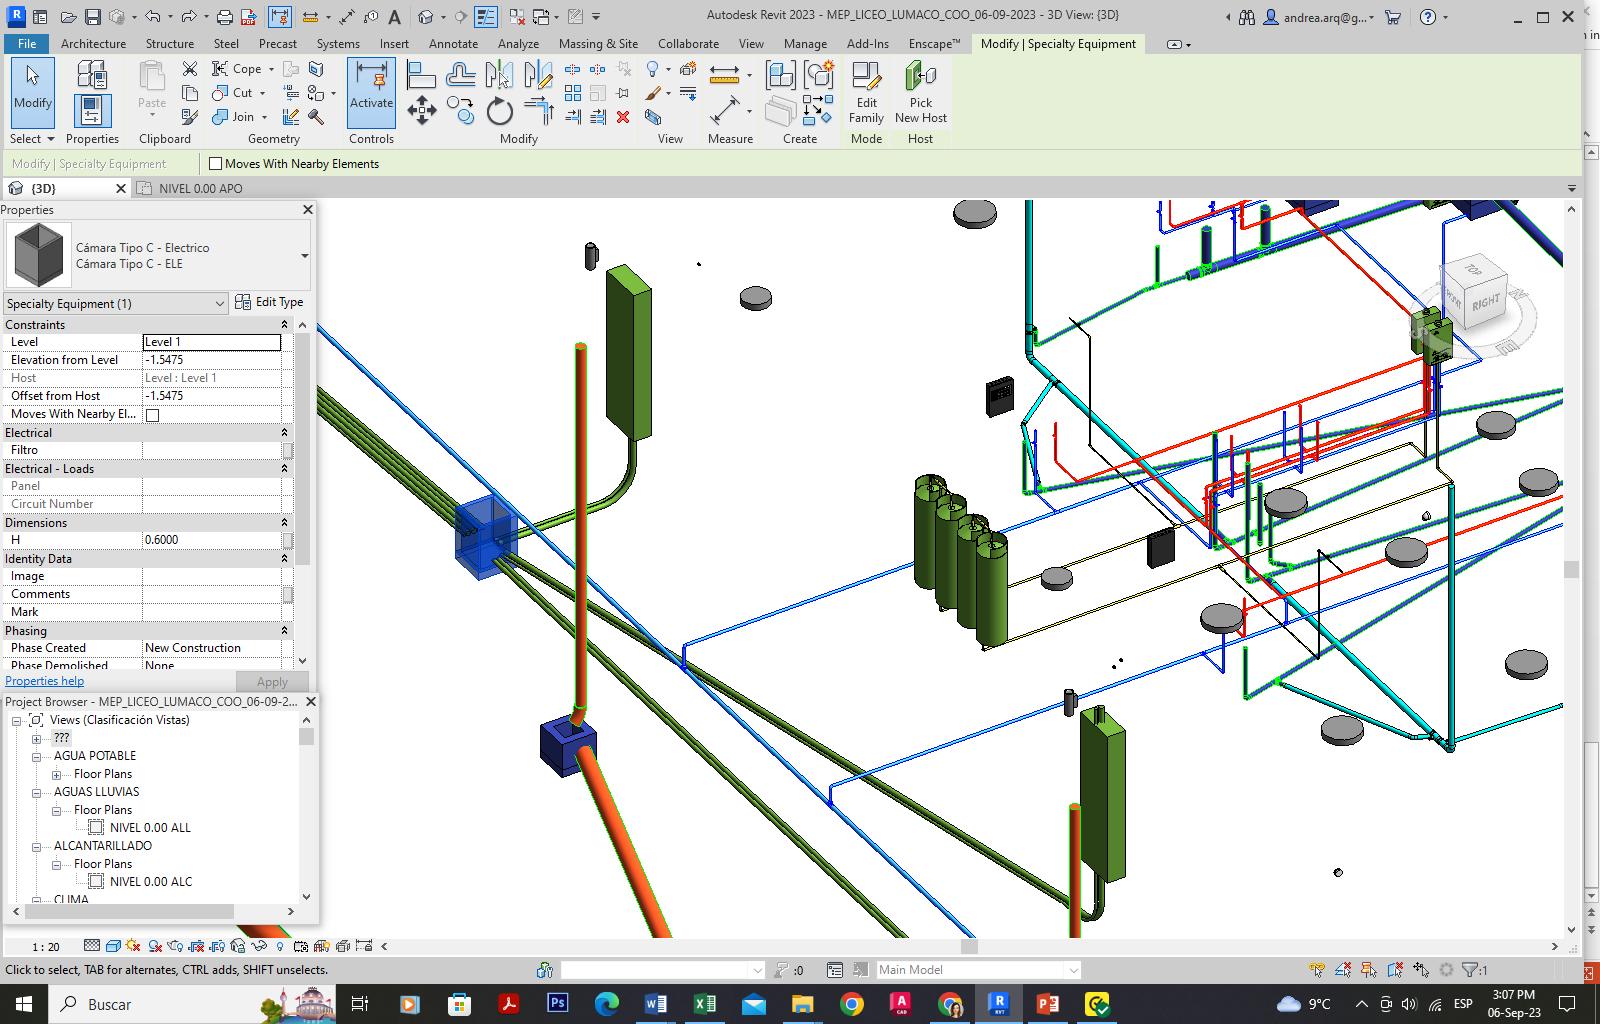1600x1024 pixels.
Task: Click the Activate controls button
Action: coord(371,92)
